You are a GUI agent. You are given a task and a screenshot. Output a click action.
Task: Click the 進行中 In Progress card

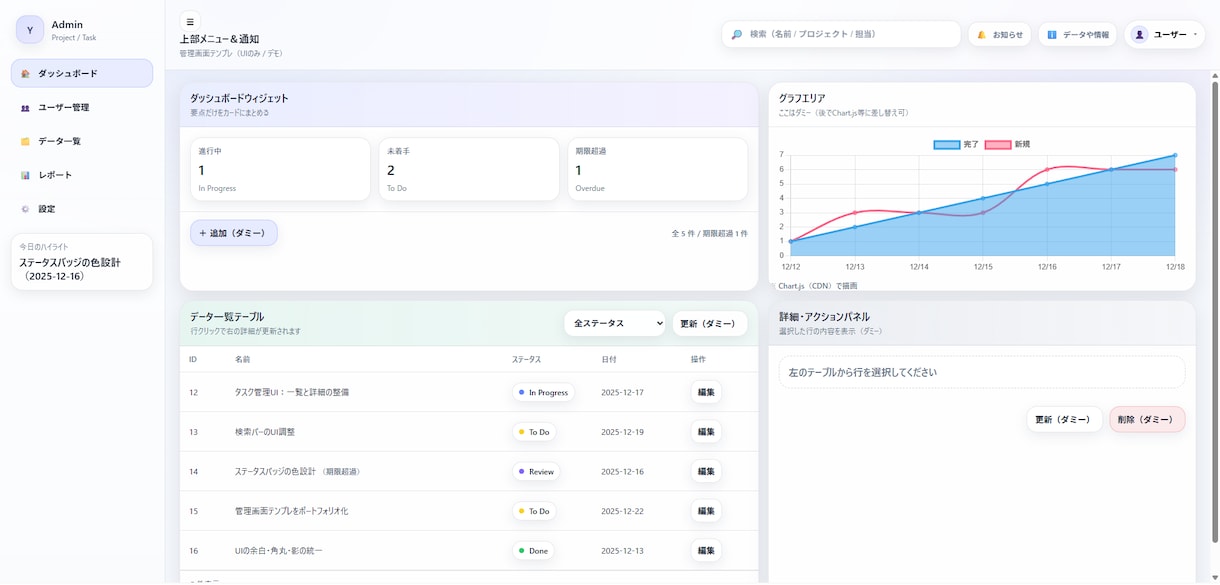pyautogui.click(x=280, y=169)
